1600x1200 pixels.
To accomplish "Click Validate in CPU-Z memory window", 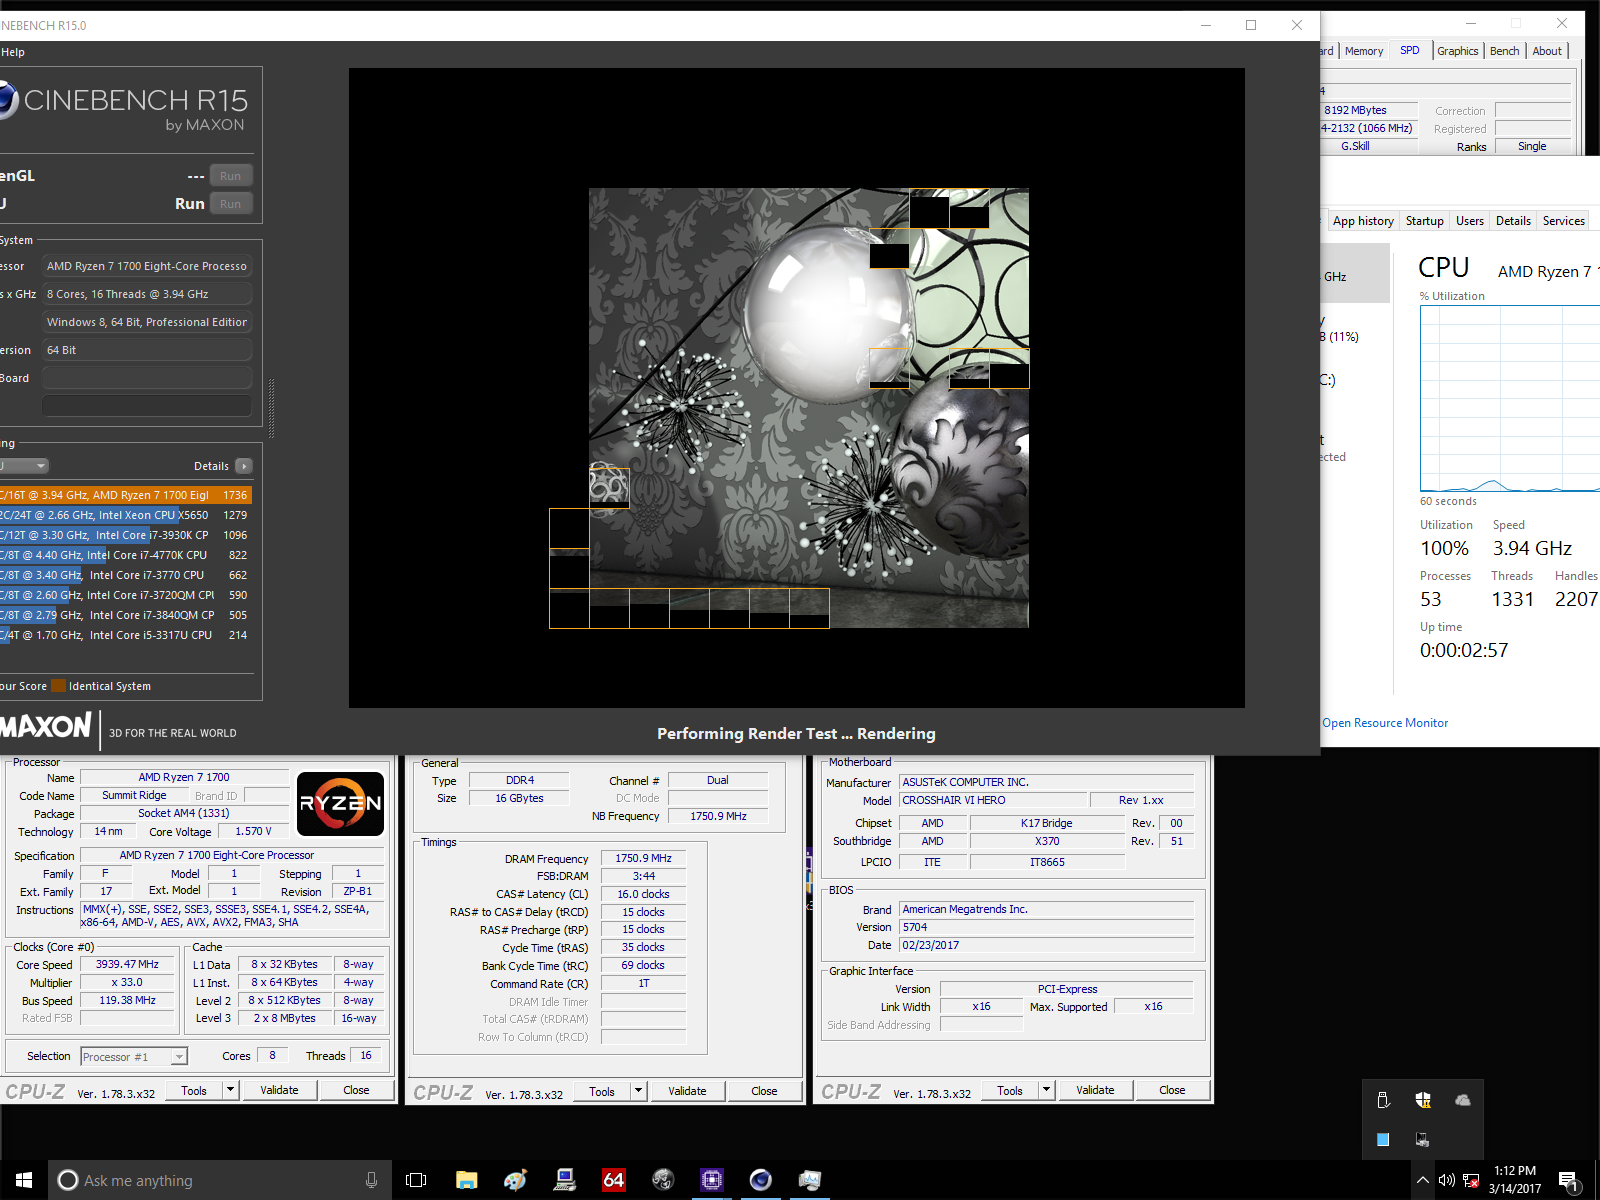I will (687, 1091).
